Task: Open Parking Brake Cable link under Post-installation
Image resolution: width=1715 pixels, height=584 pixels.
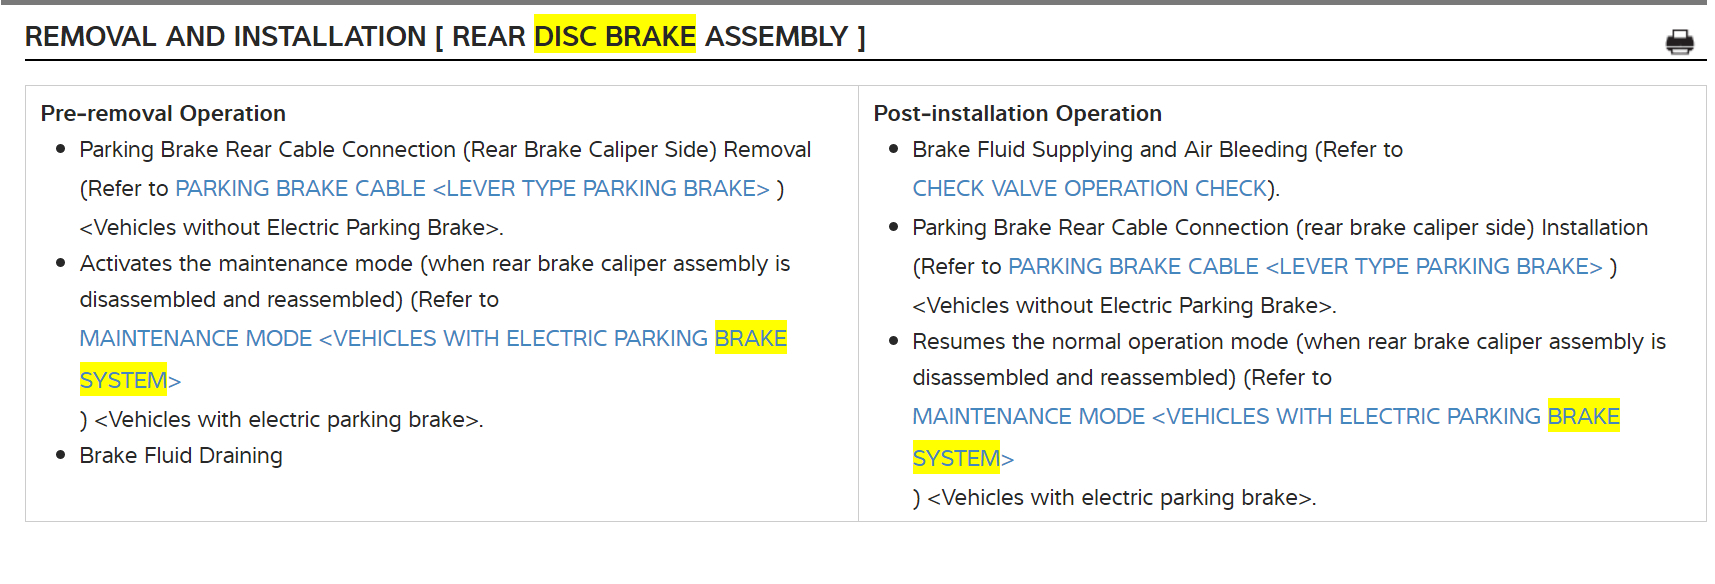Action: (x=1305, y=267)
